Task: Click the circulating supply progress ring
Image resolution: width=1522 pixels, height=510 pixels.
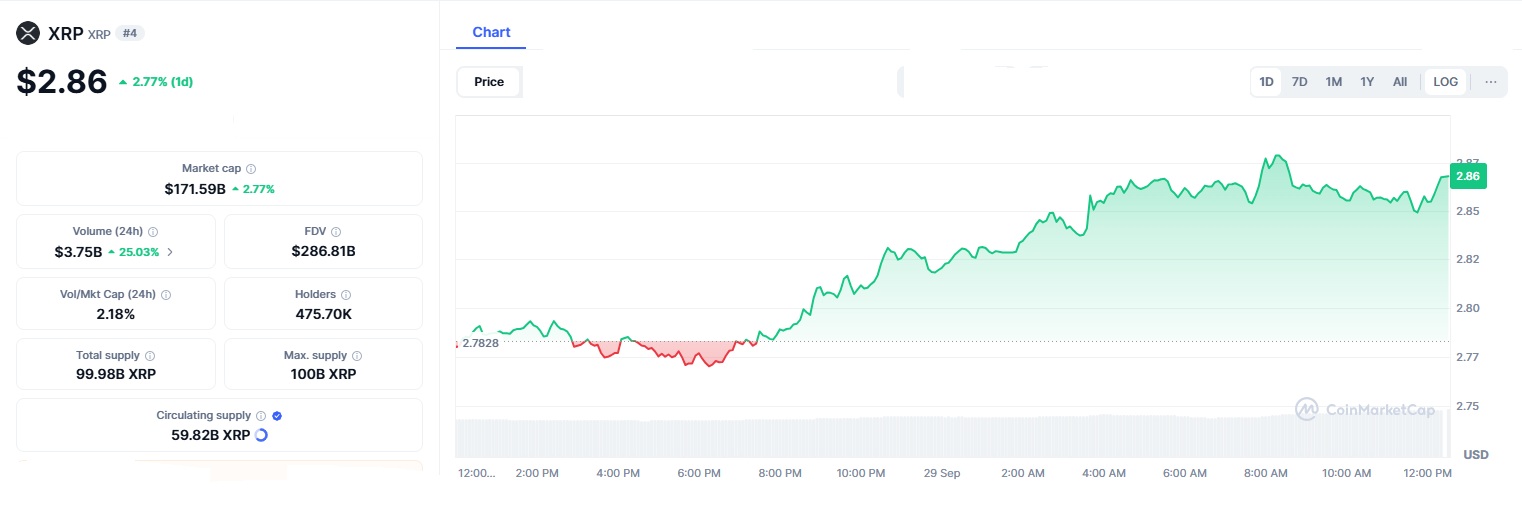Action: 262,435
